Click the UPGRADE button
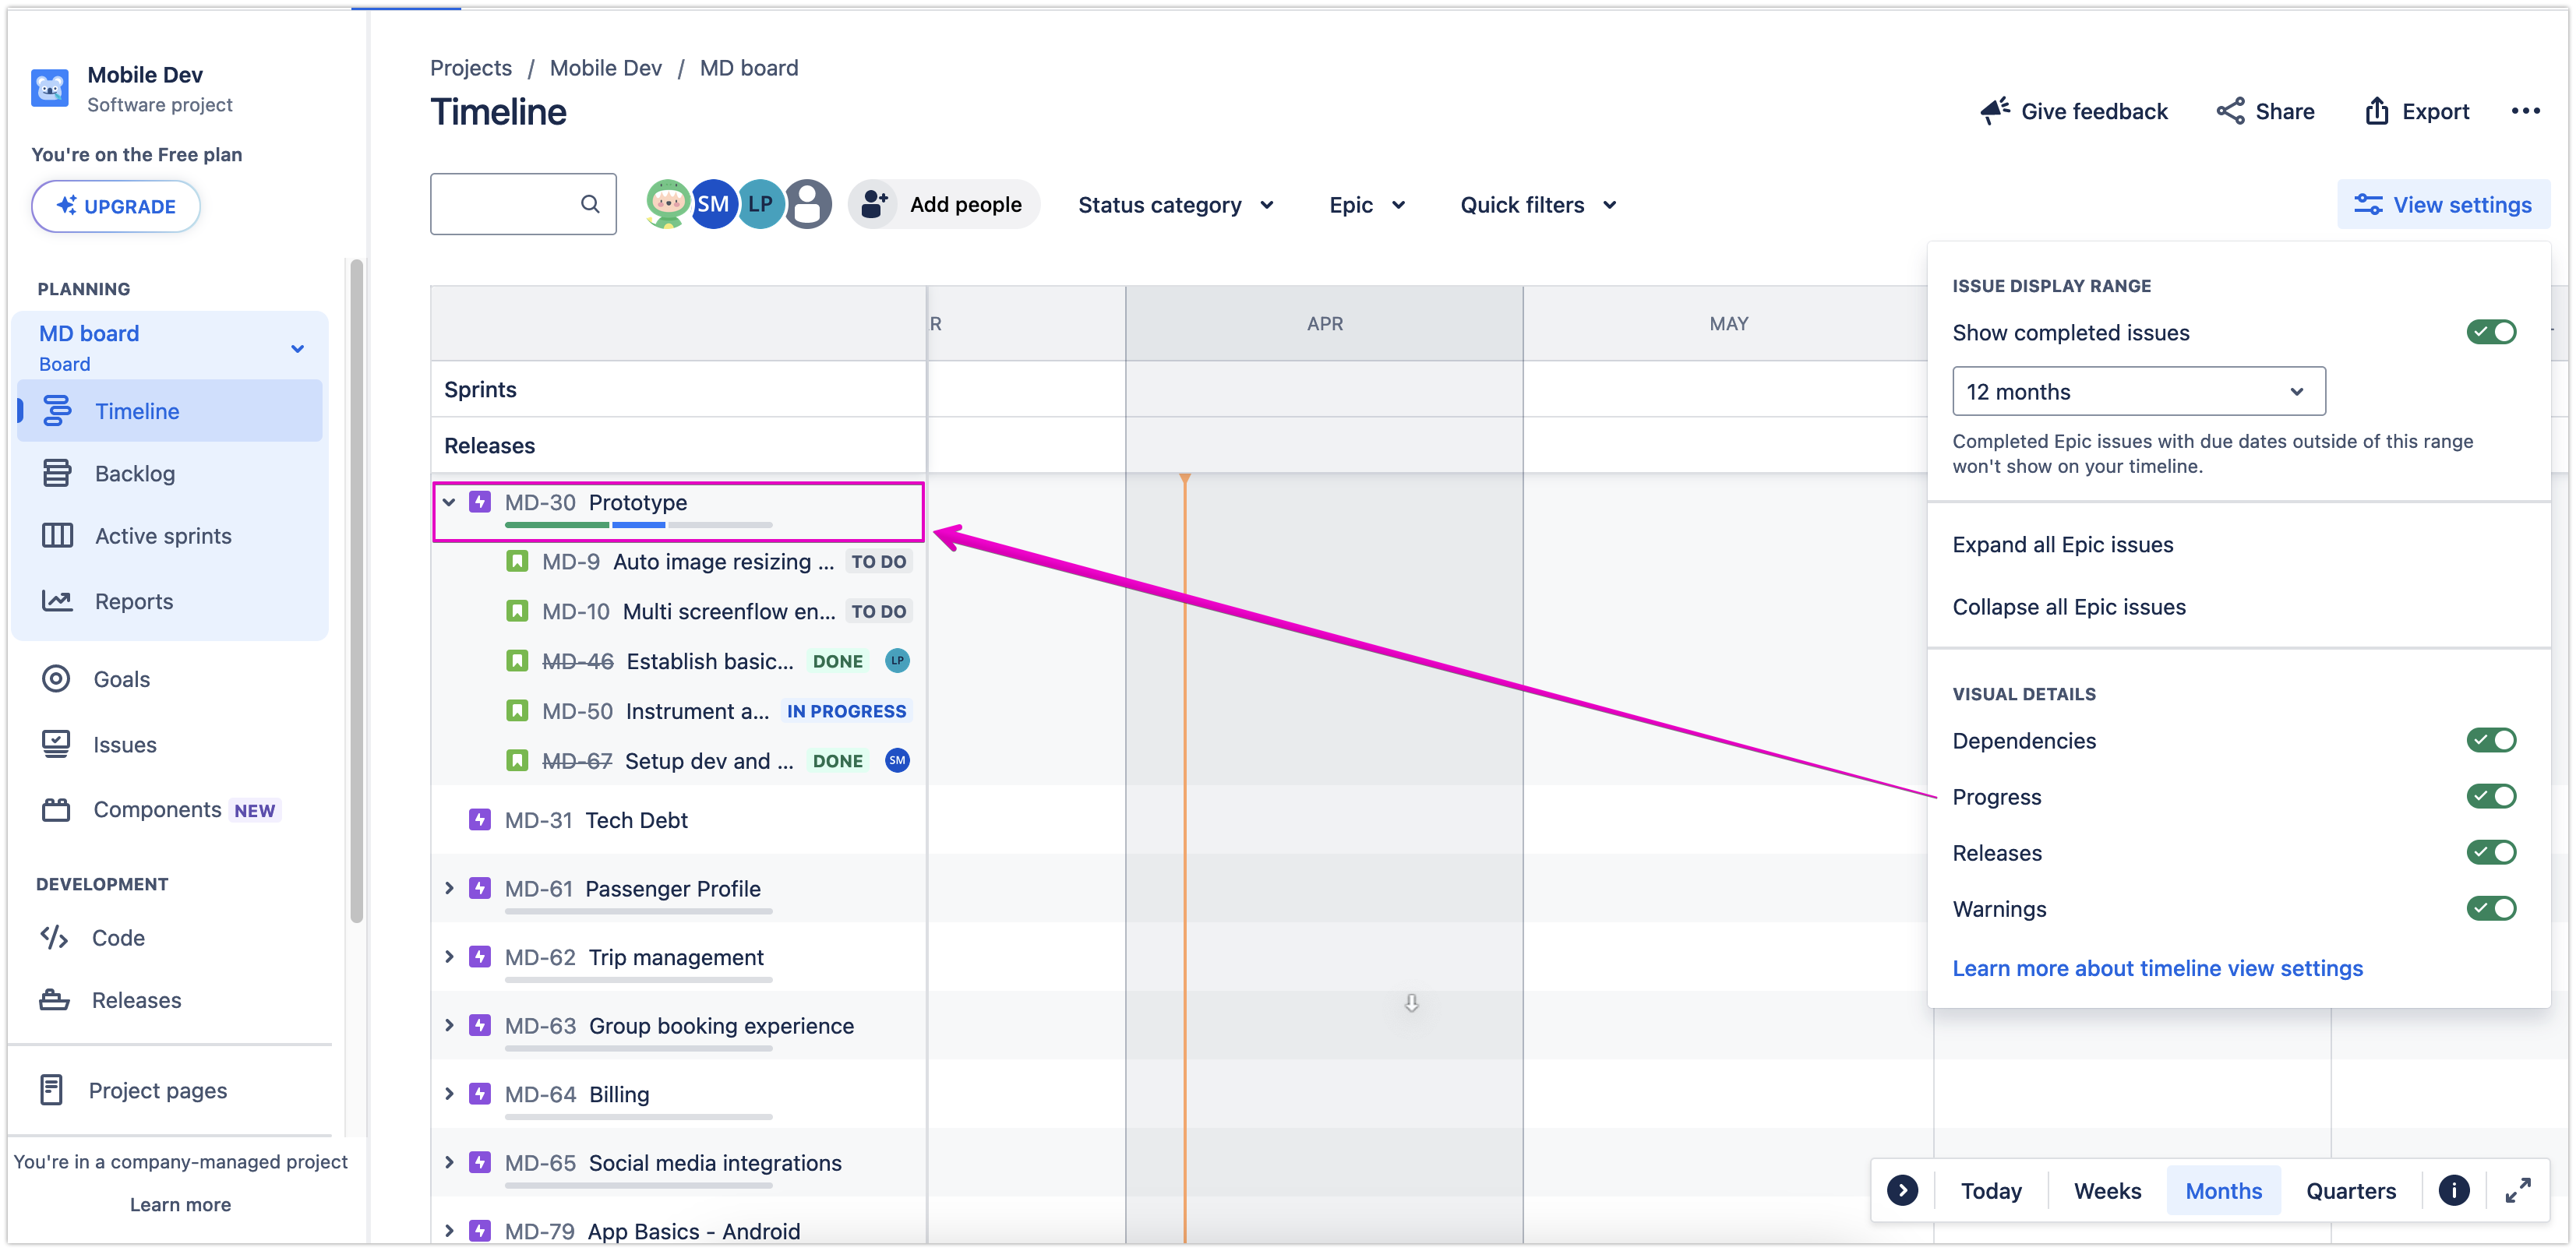Viewport: 2576px width, 1251px height. pos(116,206)
